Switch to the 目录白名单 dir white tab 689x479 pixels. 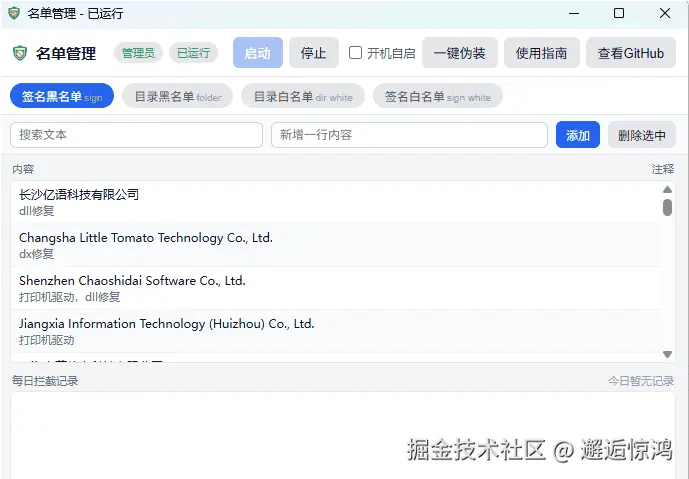[x=303, y=96]
